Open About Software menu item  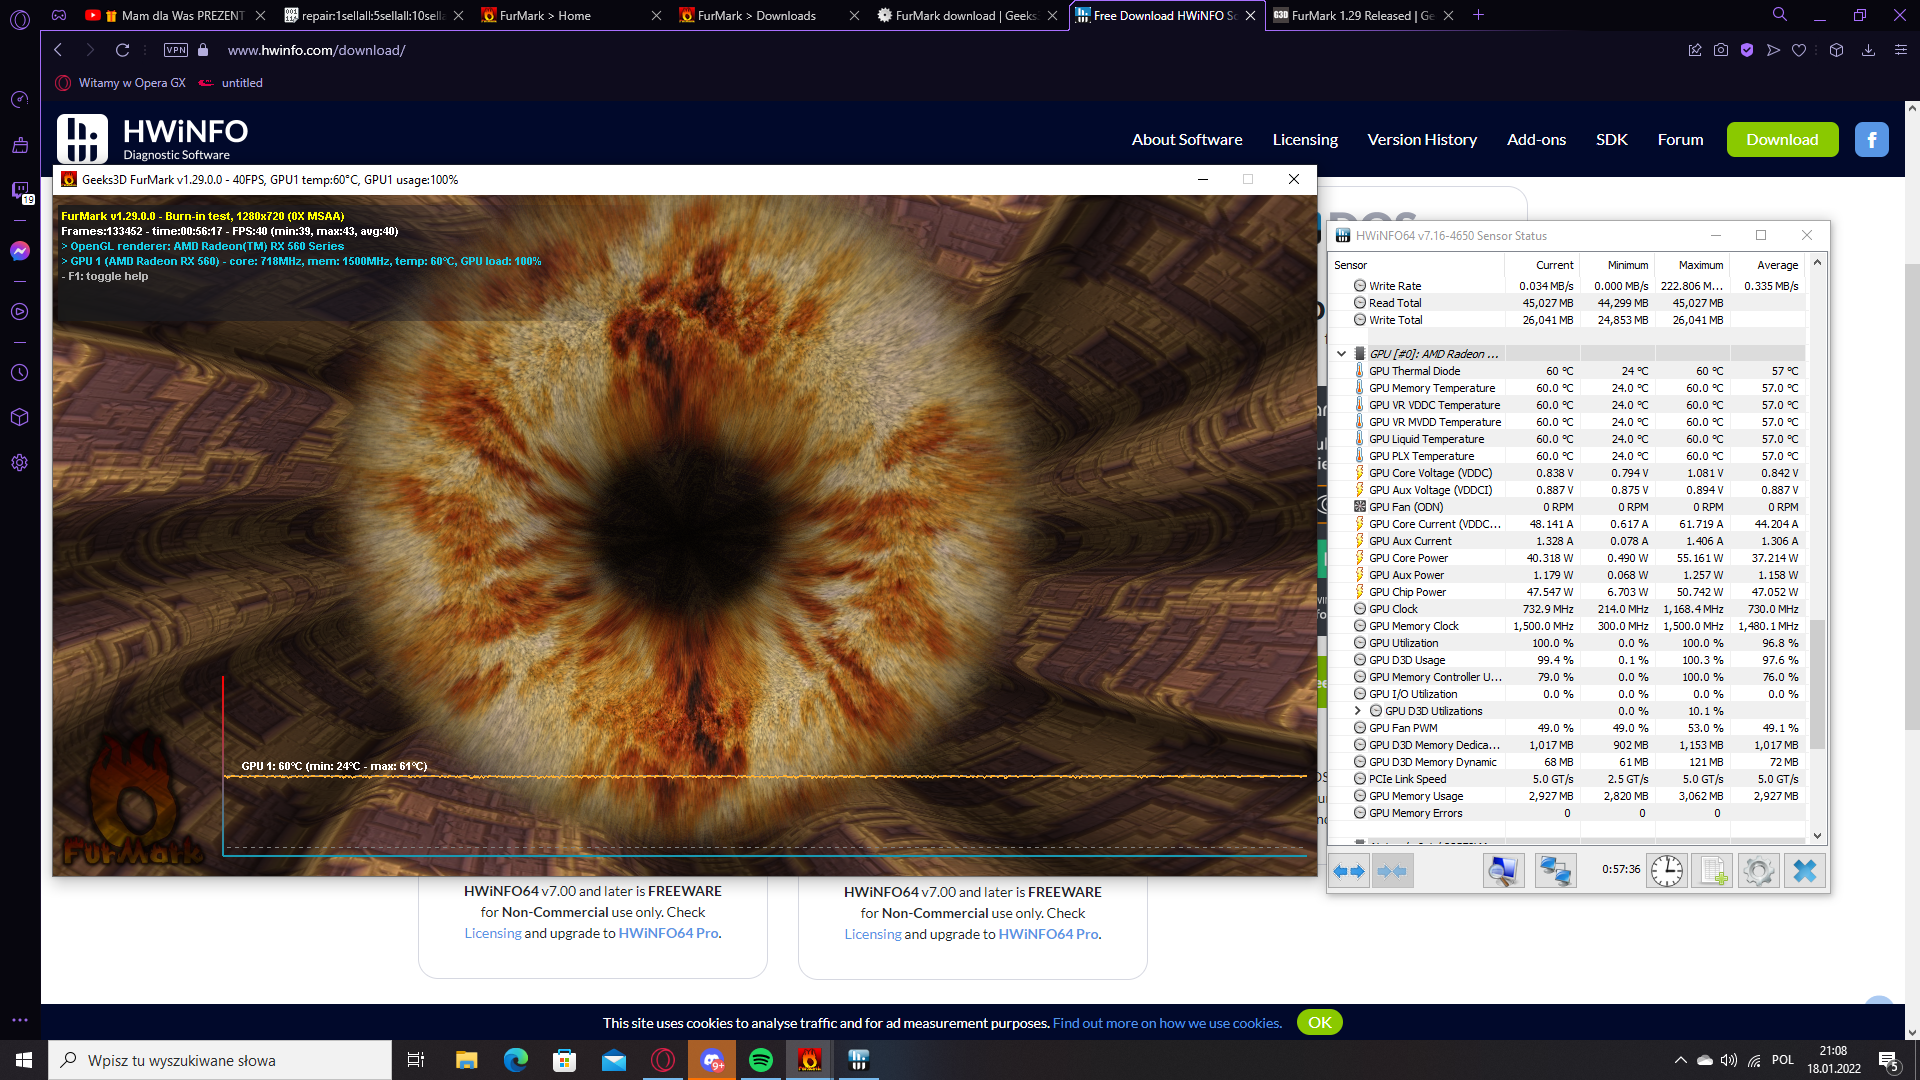1187,140
